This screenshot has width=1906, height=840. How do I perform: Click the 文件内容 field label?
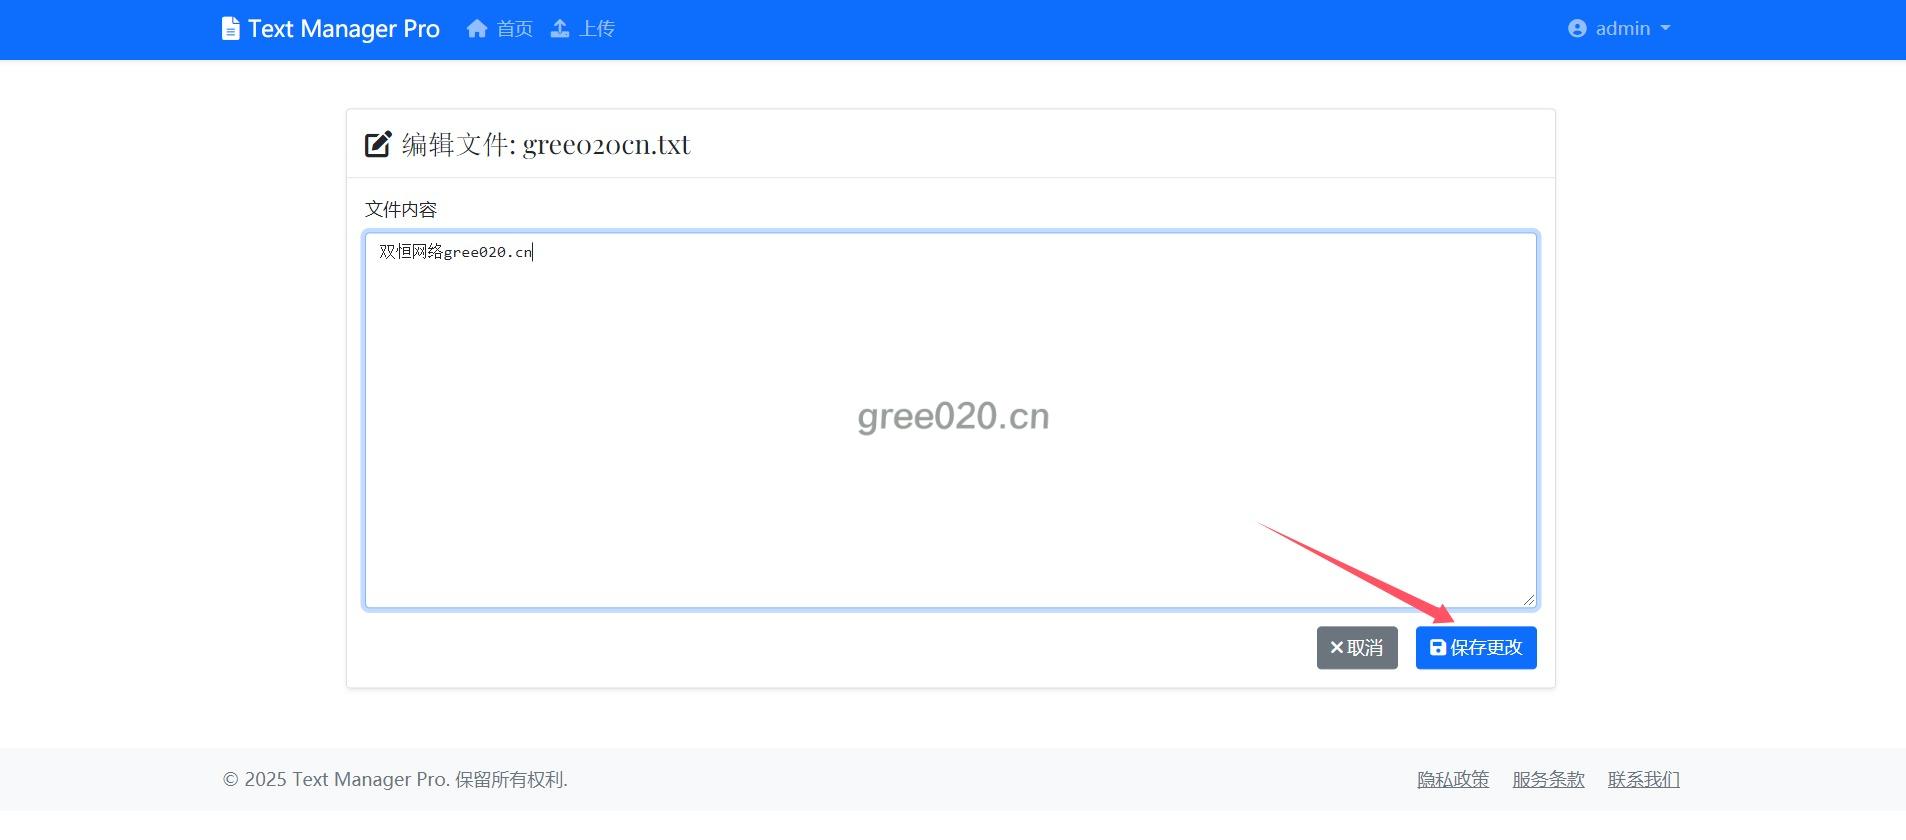(x=401, y=209)
